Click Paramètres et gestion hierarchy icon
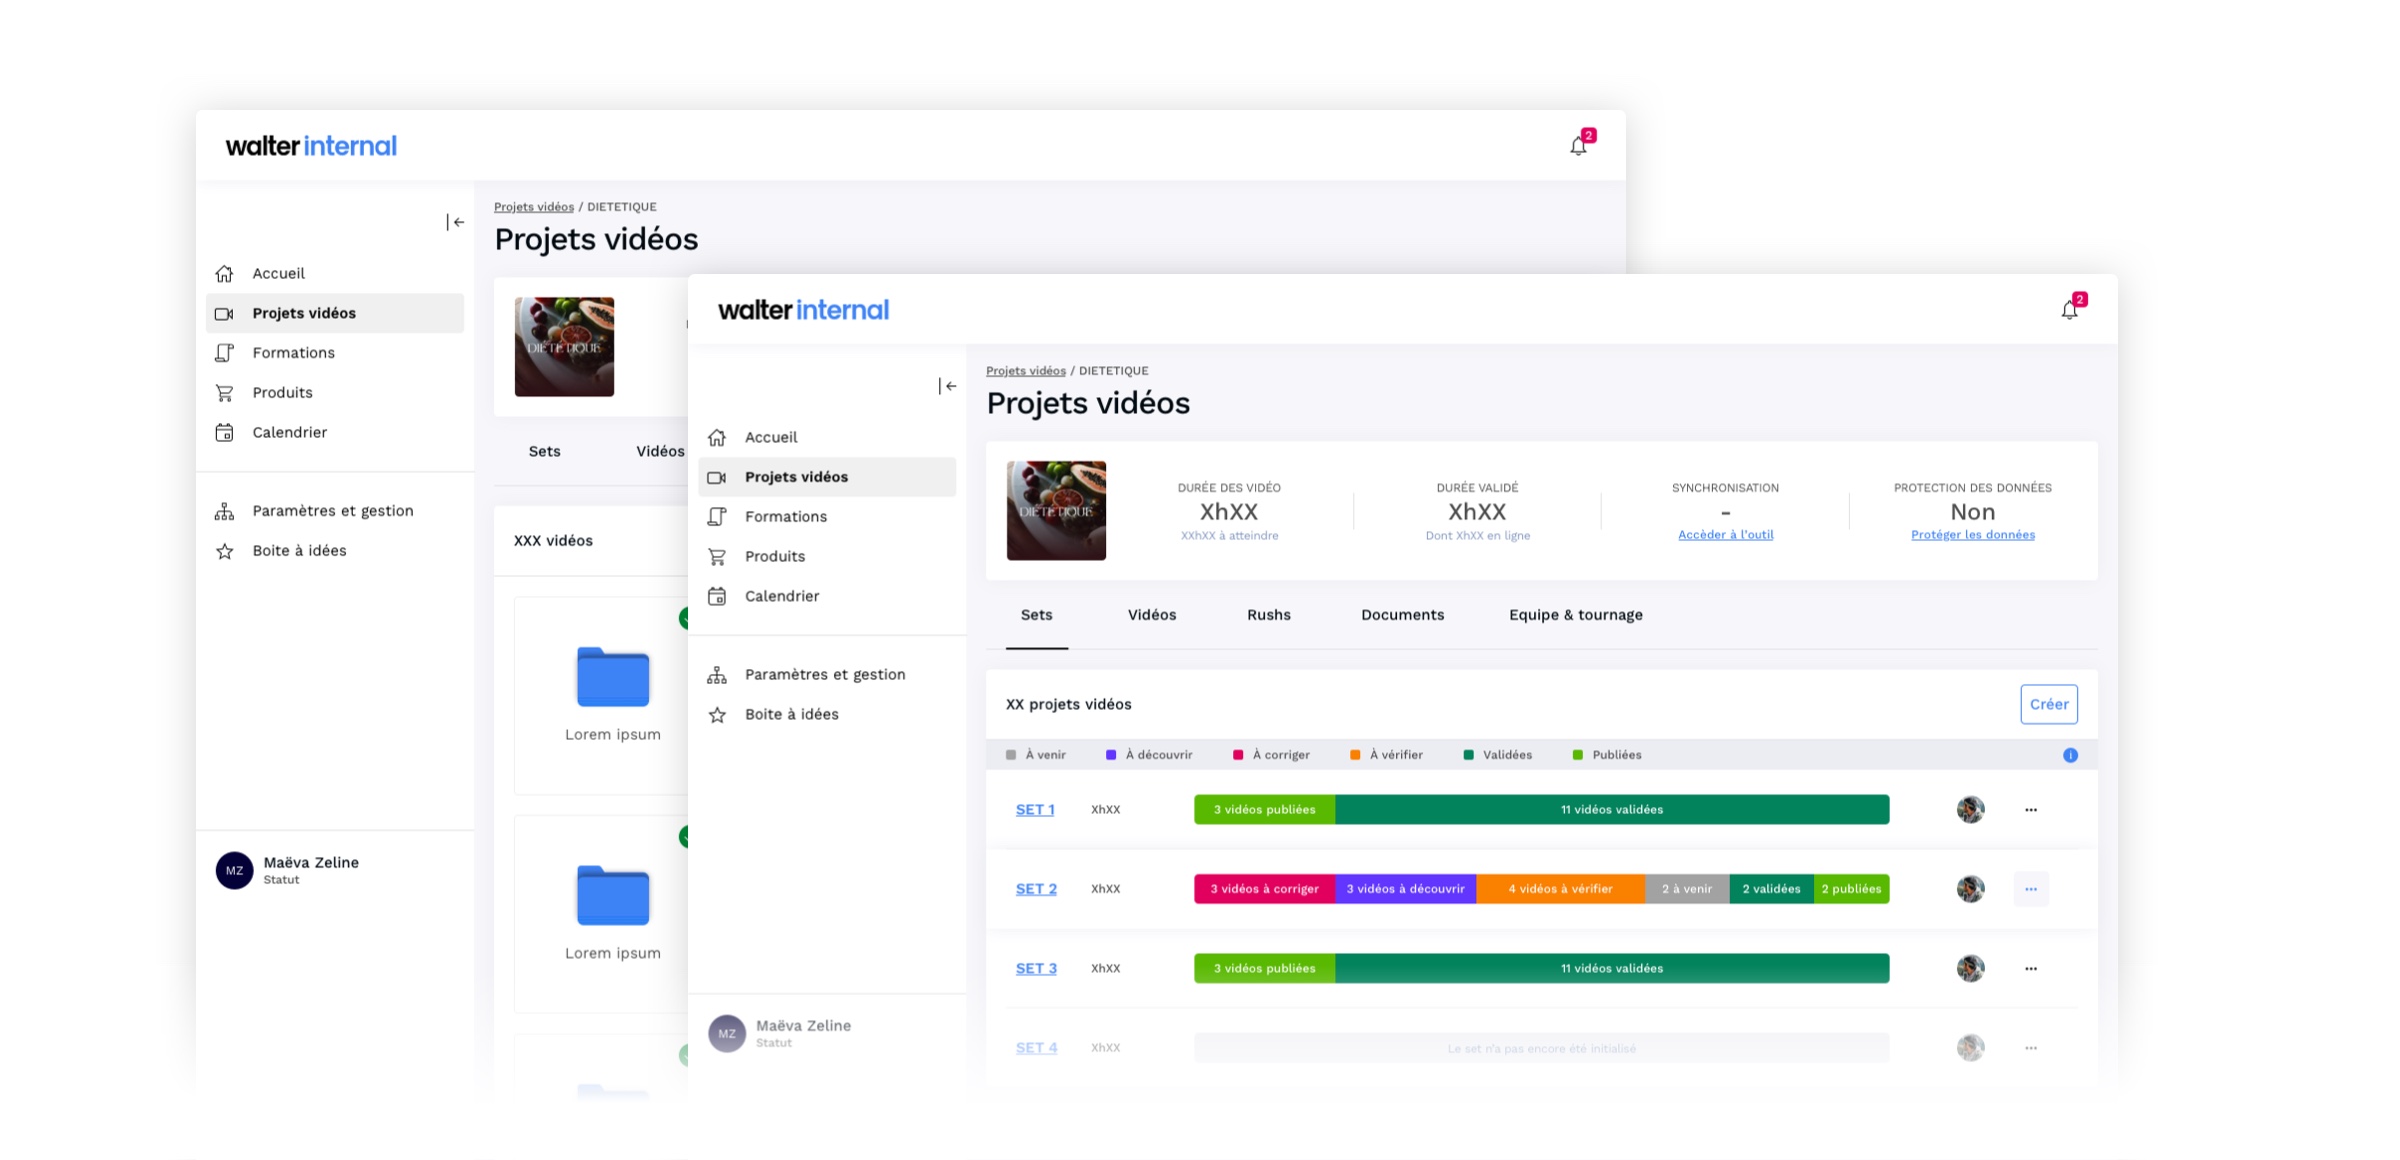 point(717,675)
